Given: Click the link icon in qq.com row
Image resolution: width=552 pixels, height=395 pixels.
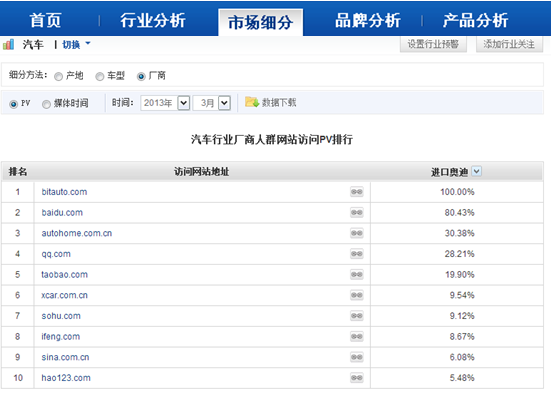Looking at the screenshot, I should (356, 254).
